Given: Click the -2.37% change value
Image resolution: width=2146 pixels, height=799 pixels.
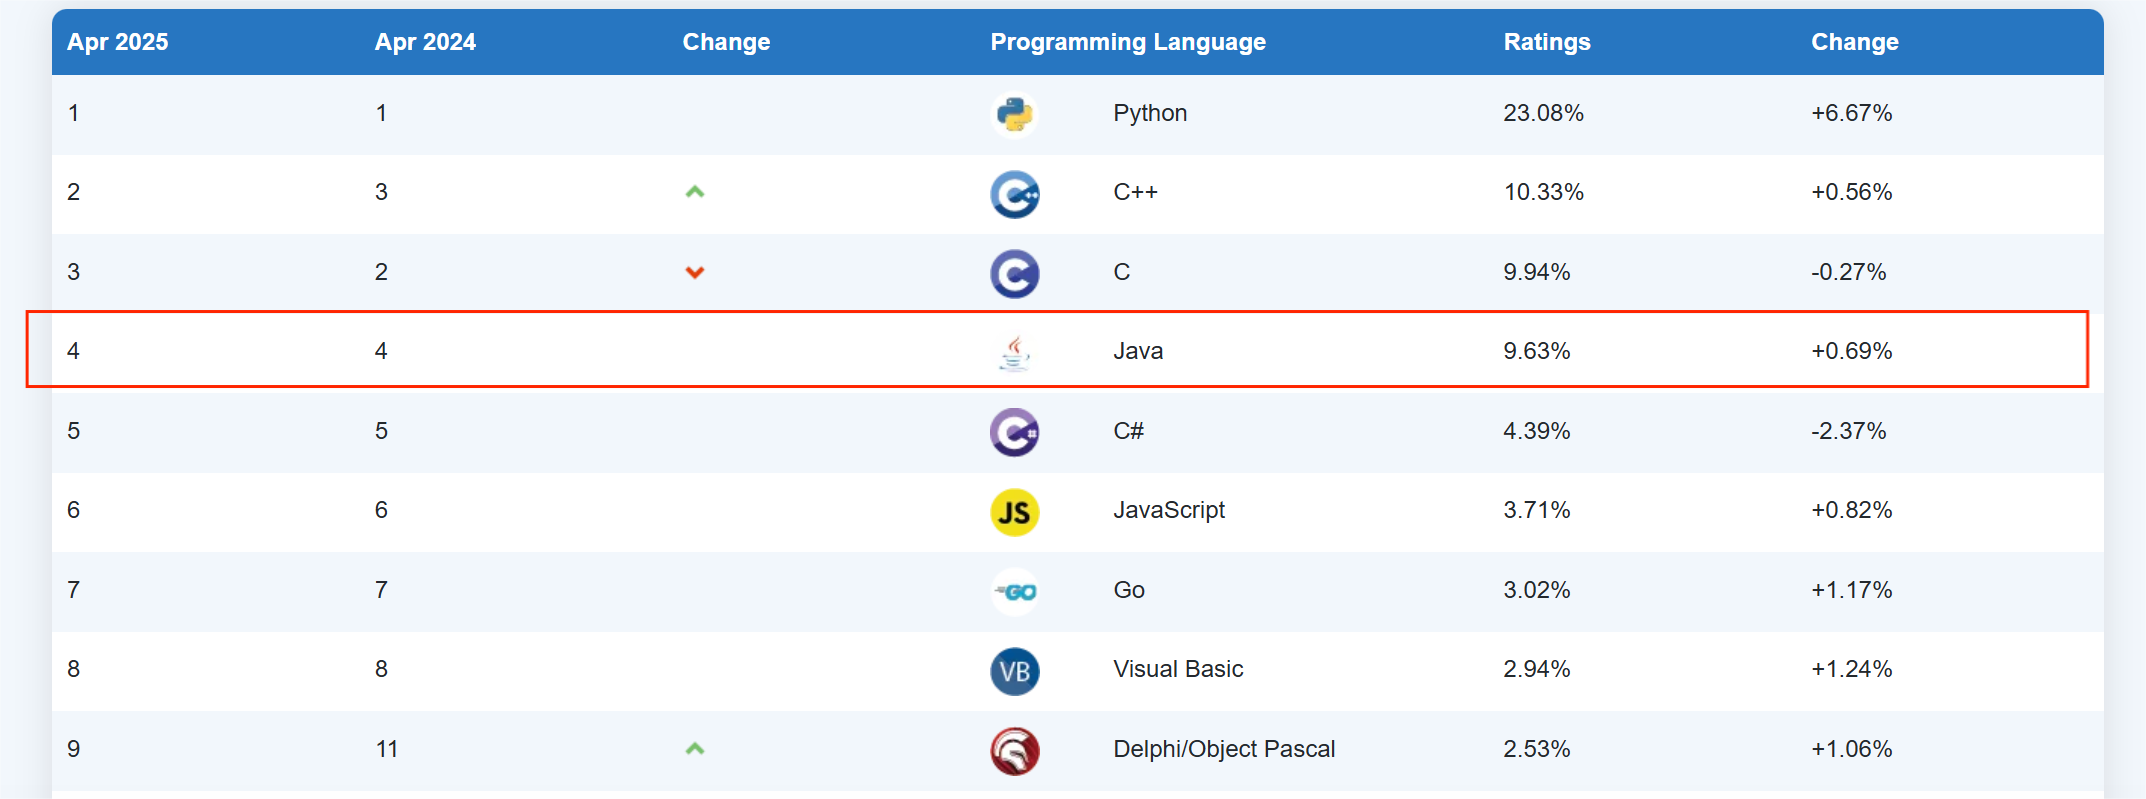Looking at the screenshot, I should (1848, 431).
